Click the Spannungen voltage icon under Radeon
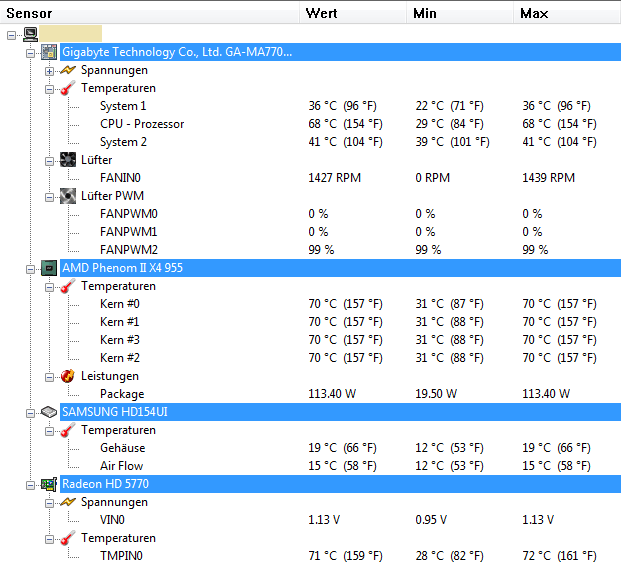Image resolution: width=621 pixels, height=577 pixels. [x=68, y=502]
